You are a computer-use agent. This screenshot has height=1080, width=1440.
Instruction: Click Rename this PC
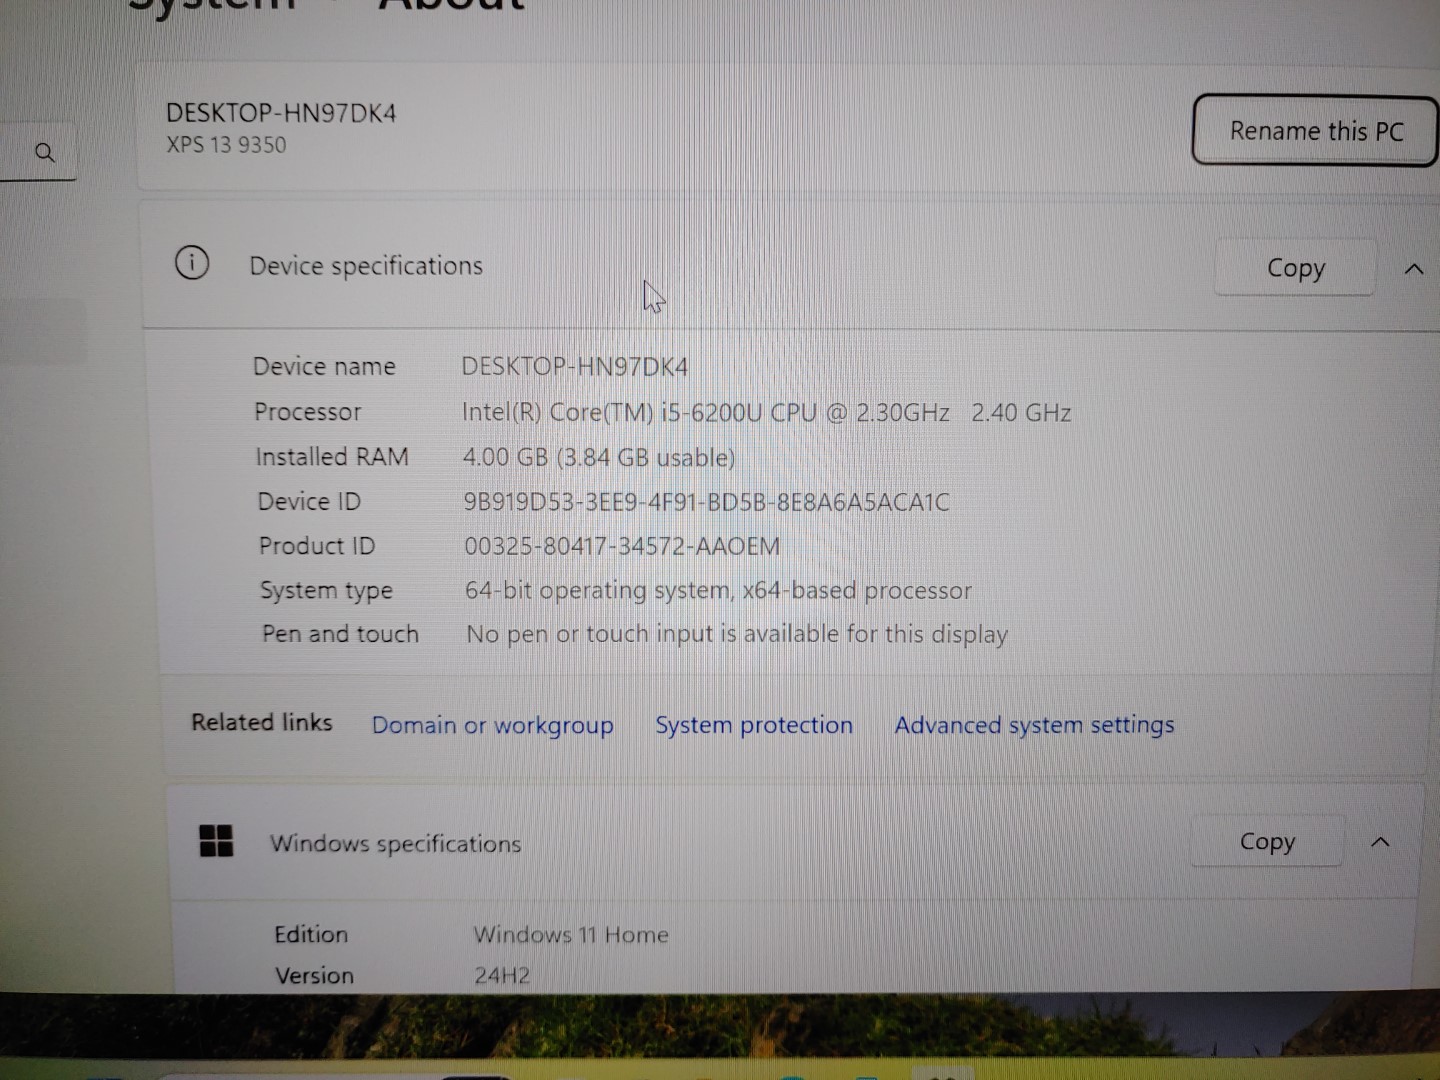tap(1314, 131)
